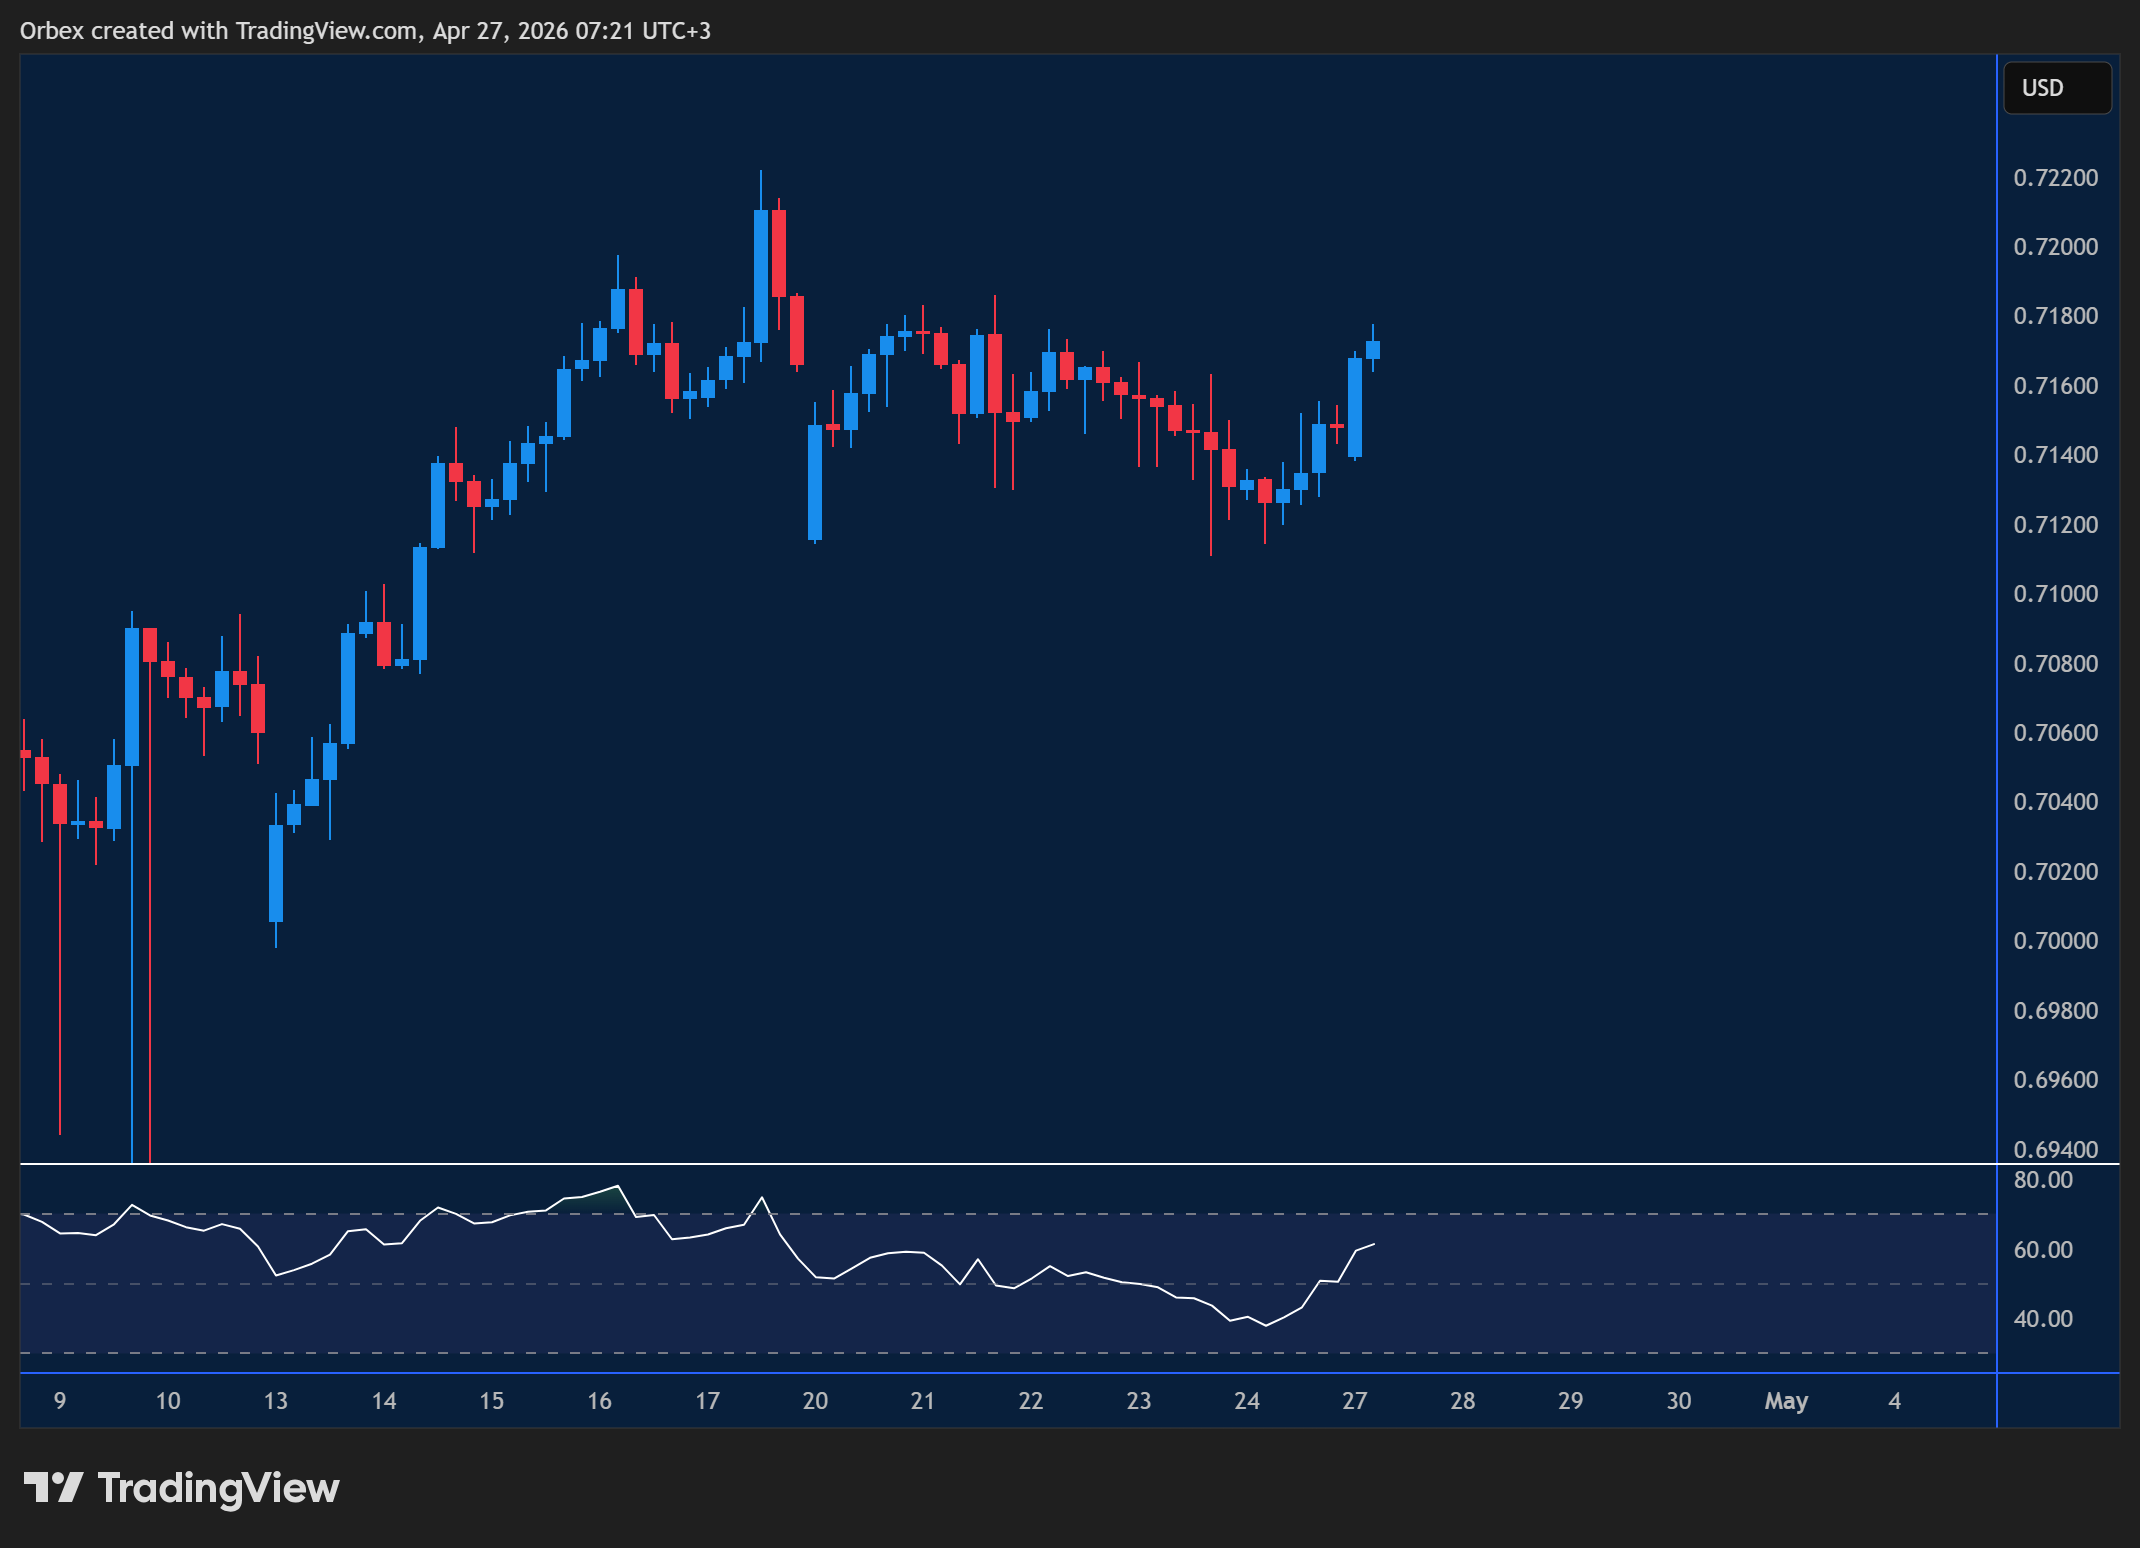Click the 20 date label on the time axis
This screenshot has height=1548, width=2140.
click(815, 1401)
